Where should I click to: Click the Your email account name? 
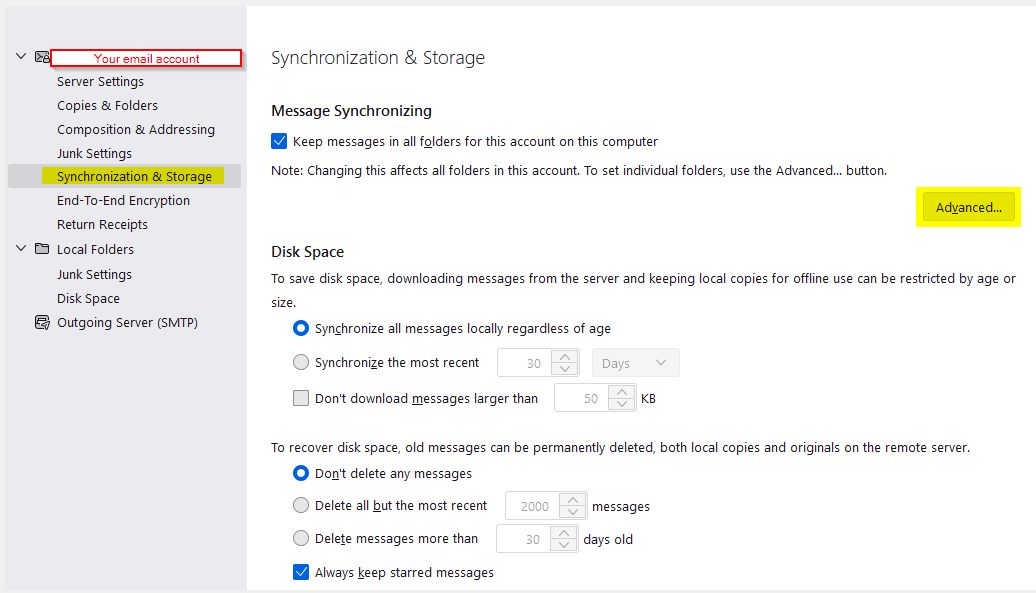pos(146,58)
